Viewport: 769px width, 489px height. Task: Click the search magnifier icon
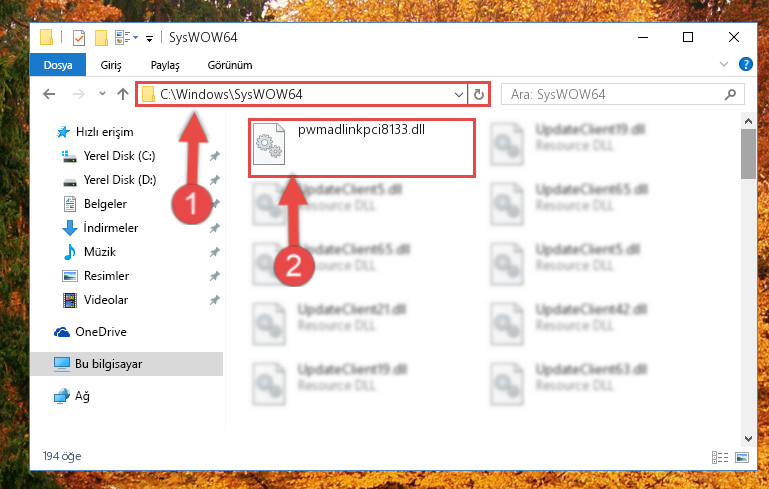(730, 94)
